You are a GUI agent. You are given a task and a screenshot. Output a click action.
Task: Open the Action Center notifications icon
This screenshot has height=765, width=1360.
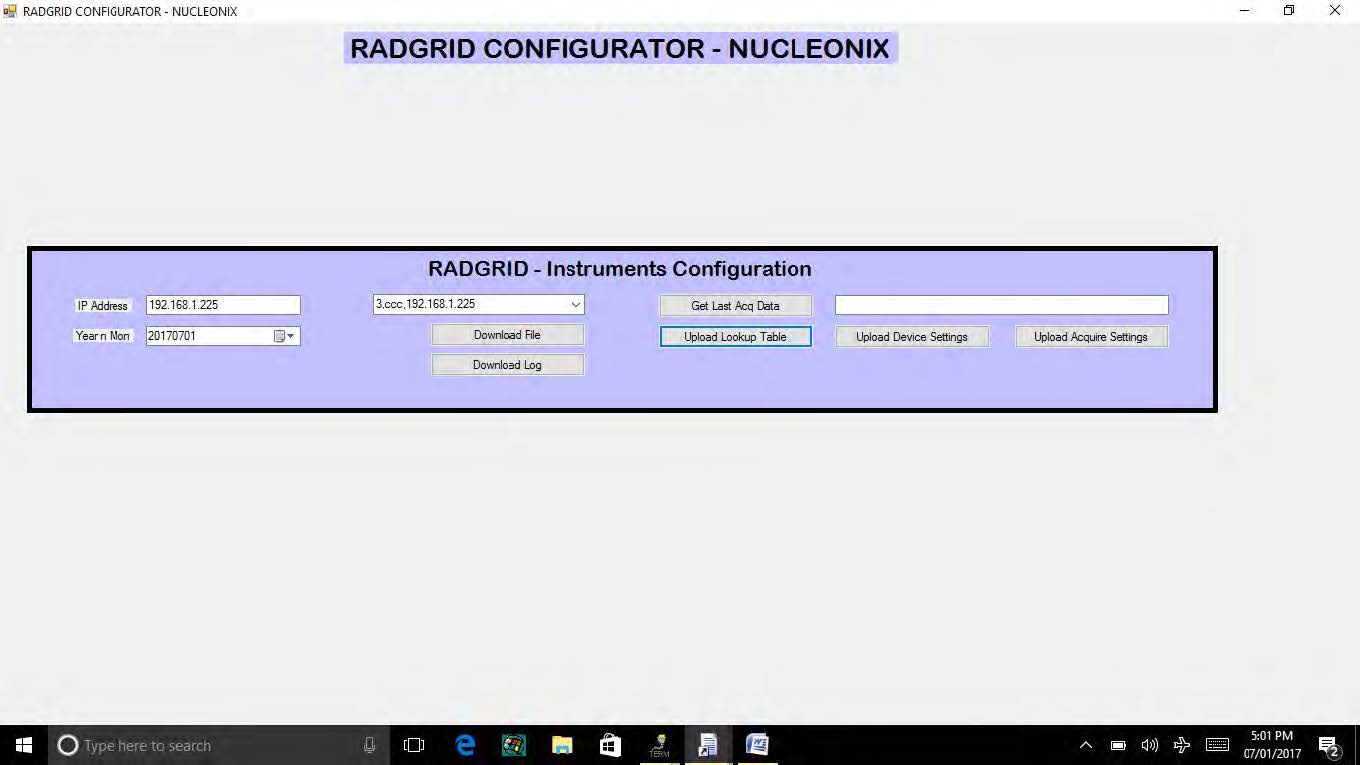(1329, 746)
